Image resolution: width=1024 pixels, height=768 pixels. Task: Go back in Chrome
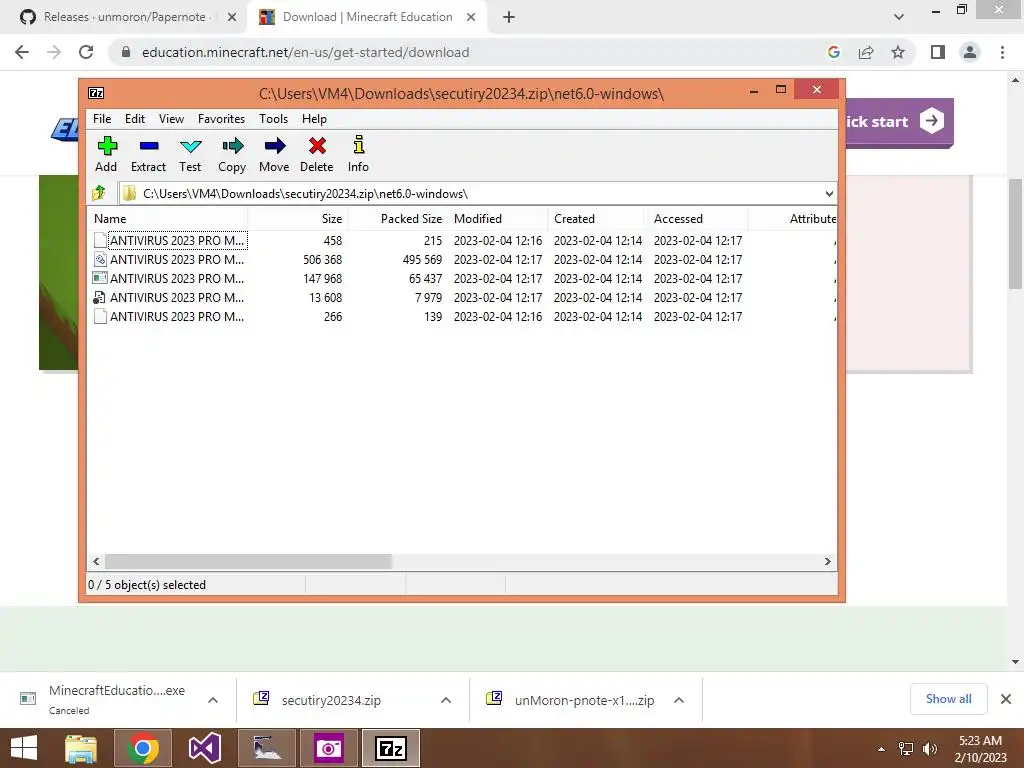click(22, 52)
